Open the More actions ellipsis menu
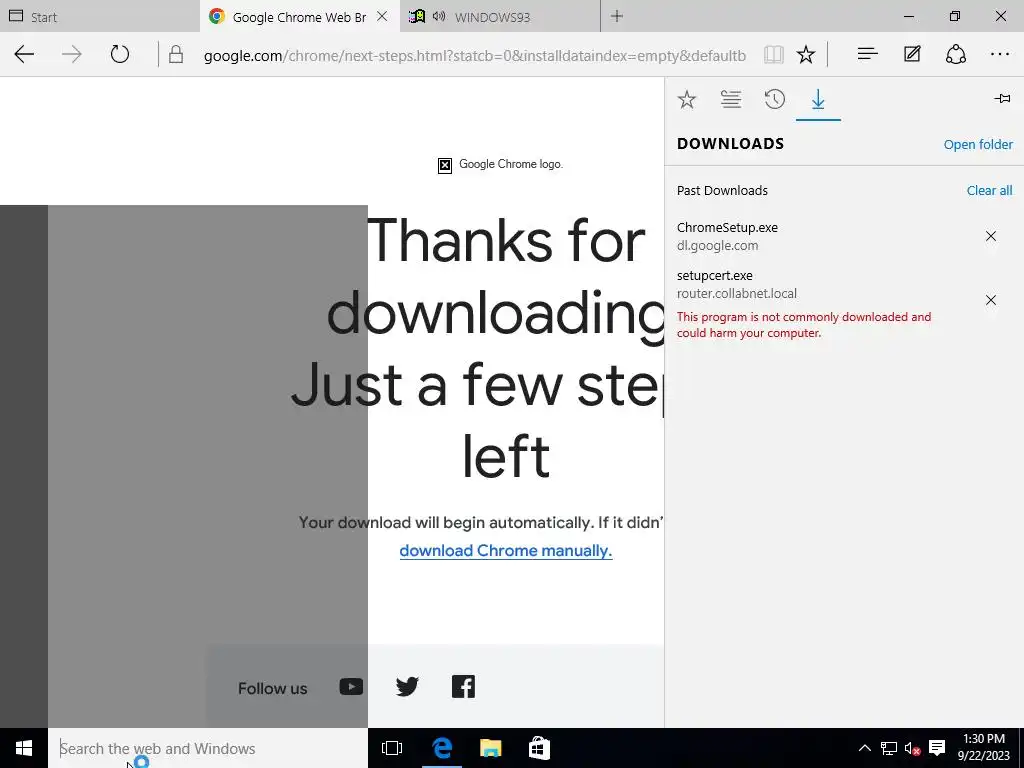Image resolution: width=1024 pixels, height=768 pixels. click(x=1000, y=54)
